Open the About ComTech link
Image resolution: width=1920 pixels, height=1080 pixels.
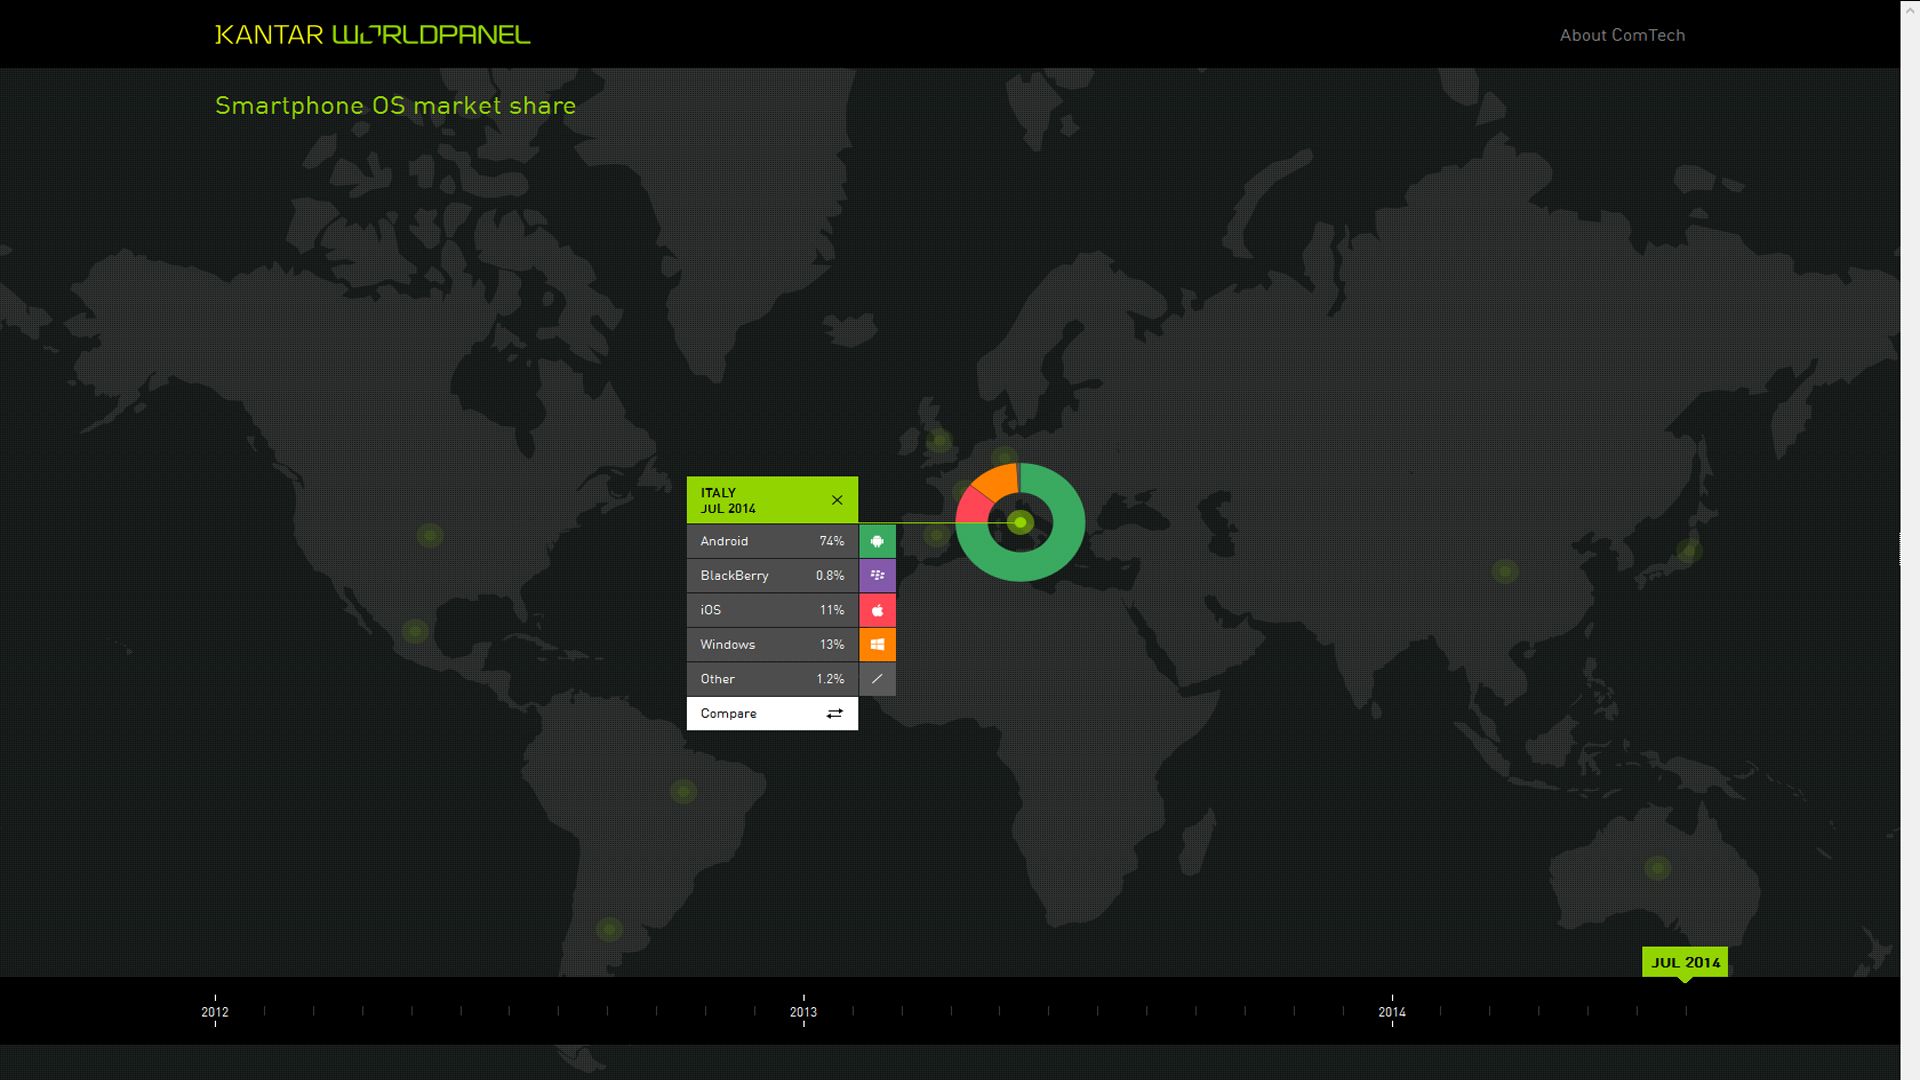click(x=1622, y=35)
